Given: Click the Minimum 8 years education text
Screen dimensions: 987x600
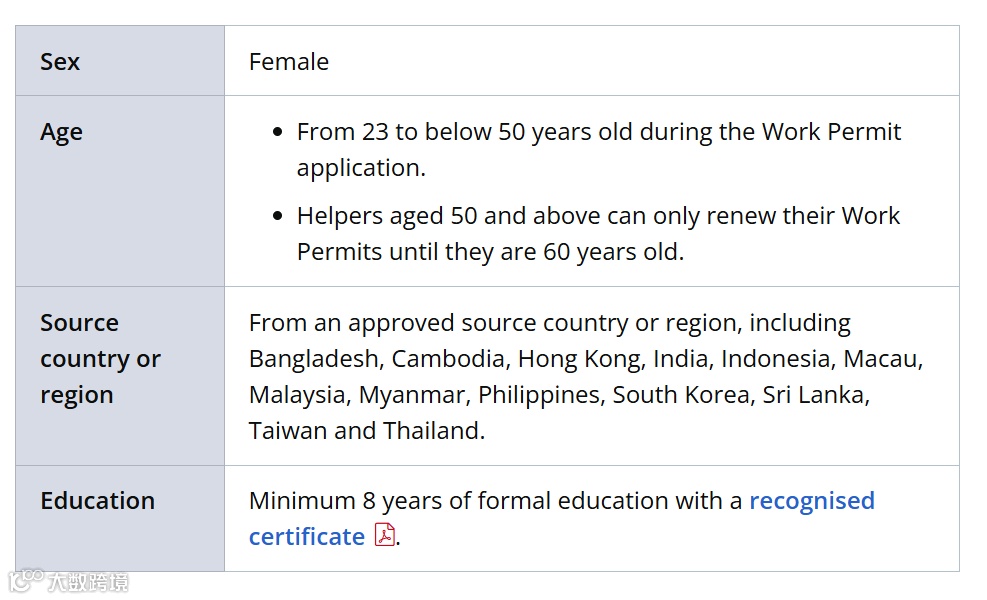Looking at the screenshot, I should point(495,501).
